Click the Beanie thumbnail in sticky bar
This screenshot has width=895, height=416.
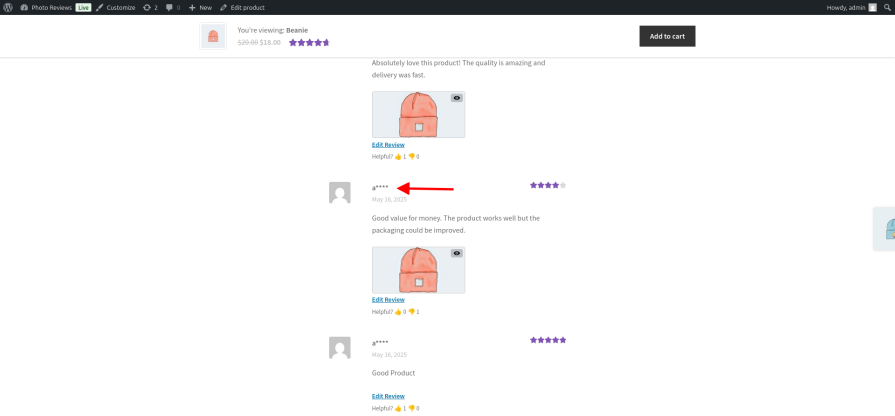213,36
